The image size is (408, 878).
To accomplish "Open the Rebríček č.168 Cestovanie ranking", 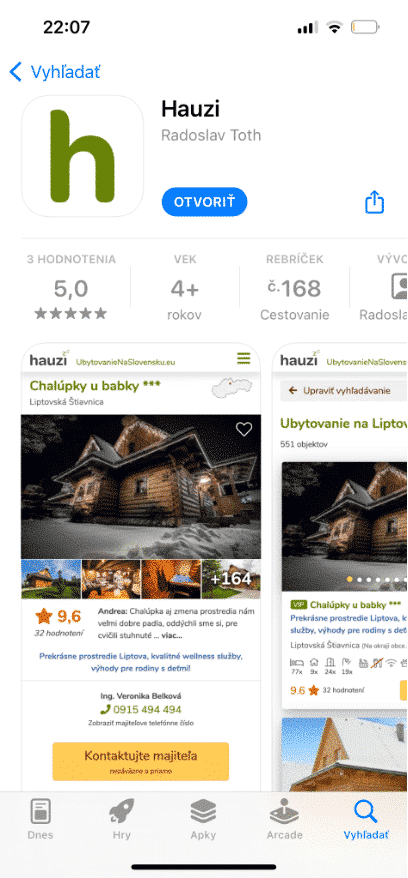I will coord(295,289).
